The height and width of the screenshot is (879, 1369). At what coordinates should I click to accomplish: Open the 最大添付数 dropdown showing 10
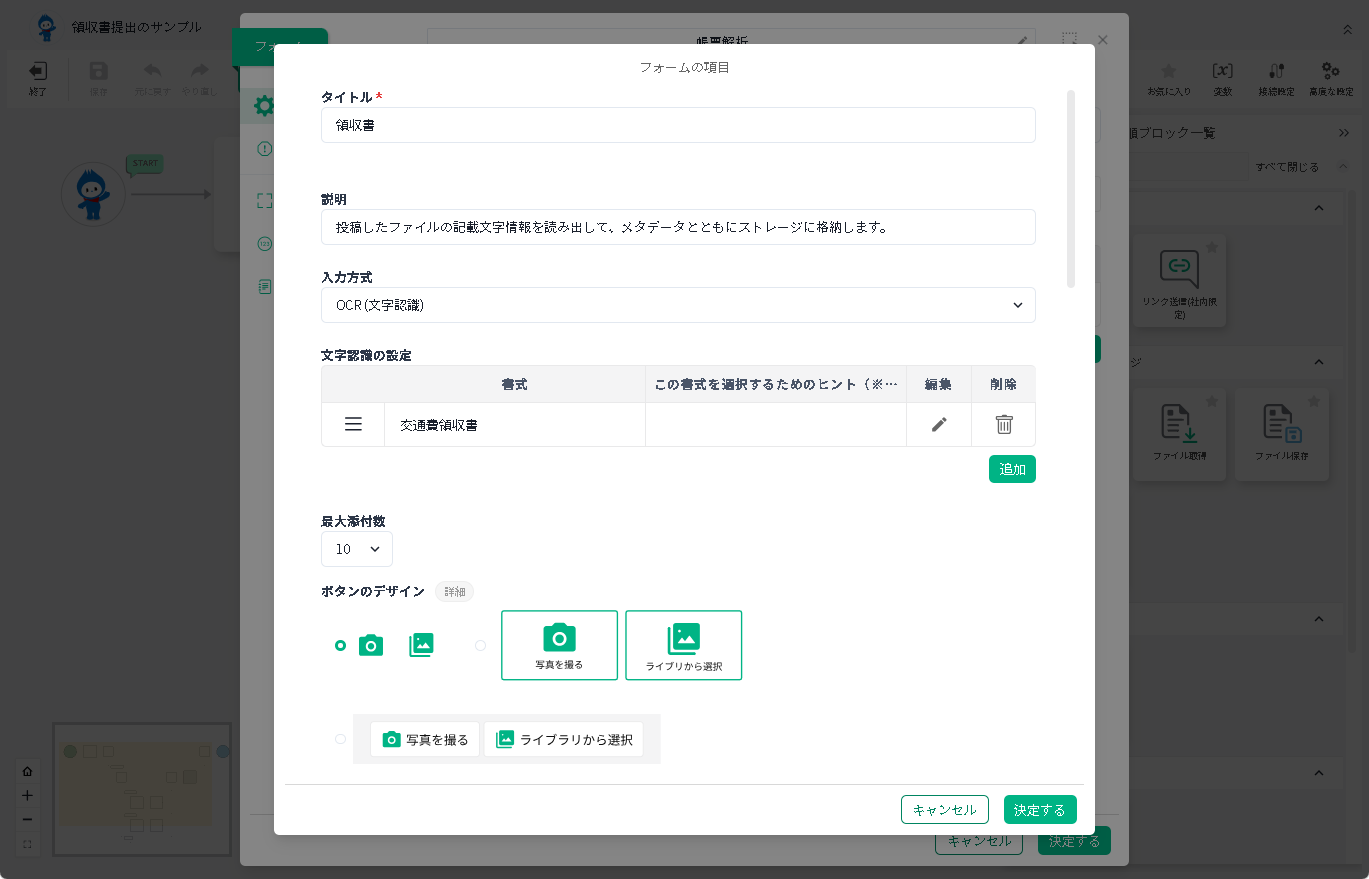click(x=357, y=549)
